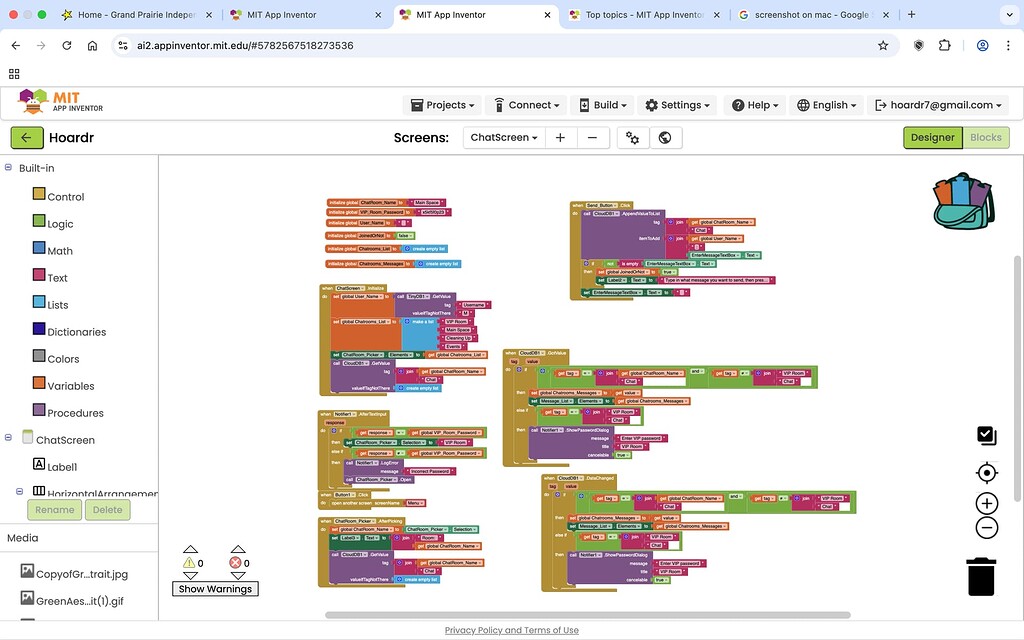
Task: Click the Show Warnings button
Action: pyautogui.click(x=216, y=589)
